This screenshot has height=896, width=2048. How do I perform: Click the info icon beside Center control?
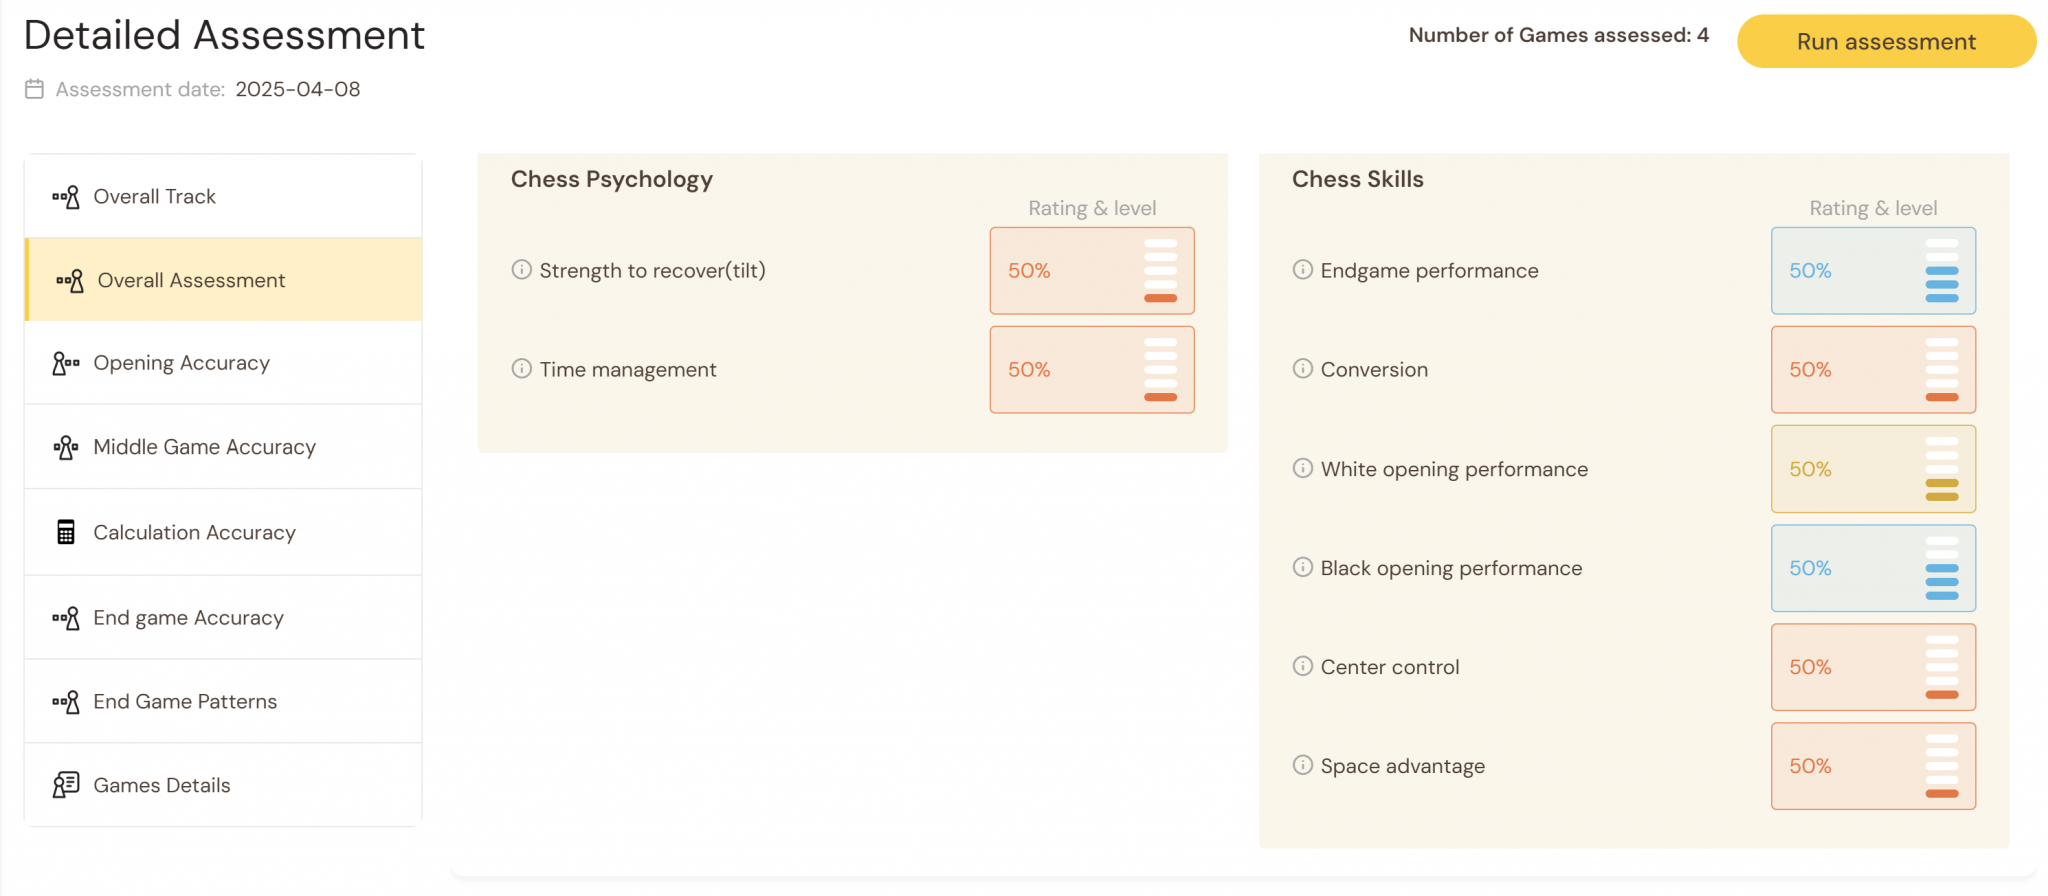(1302, 666)
